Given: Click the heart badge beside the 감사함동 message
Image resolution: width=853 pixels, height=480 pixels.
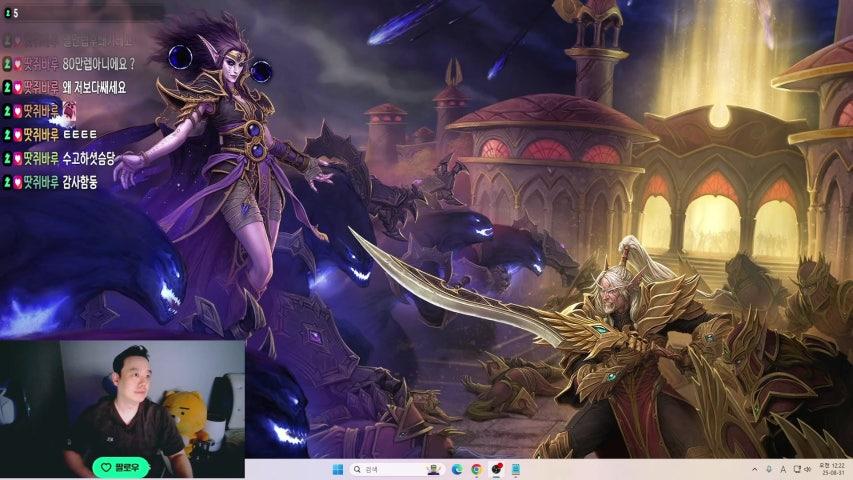Looking at the screenshot, I should coord(17,182).
